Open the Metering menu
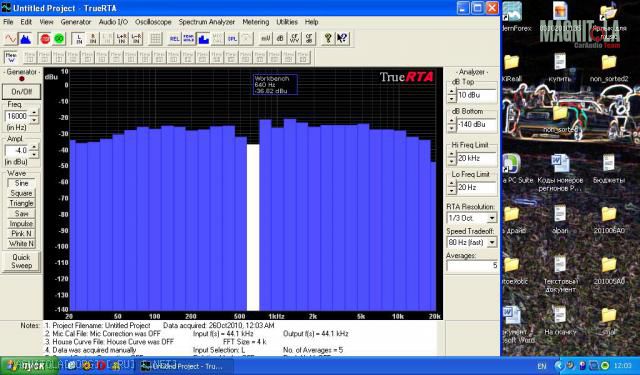Viewport: 640px width, 375px height. coord(256,22)
